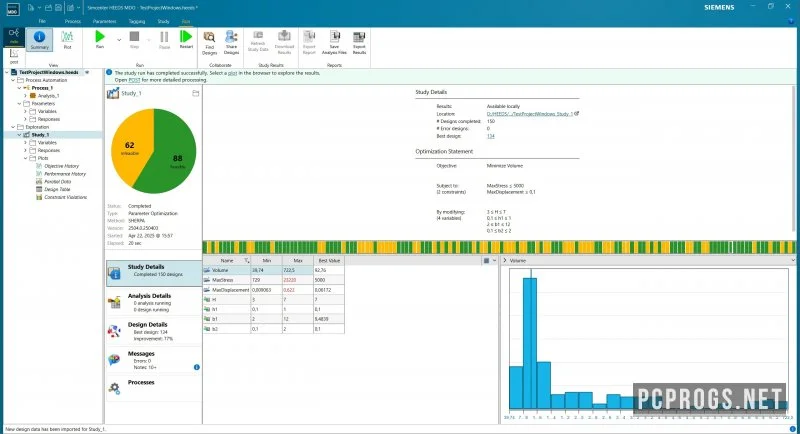
Task: Click the open project icon in title bar
Action: 48,8
